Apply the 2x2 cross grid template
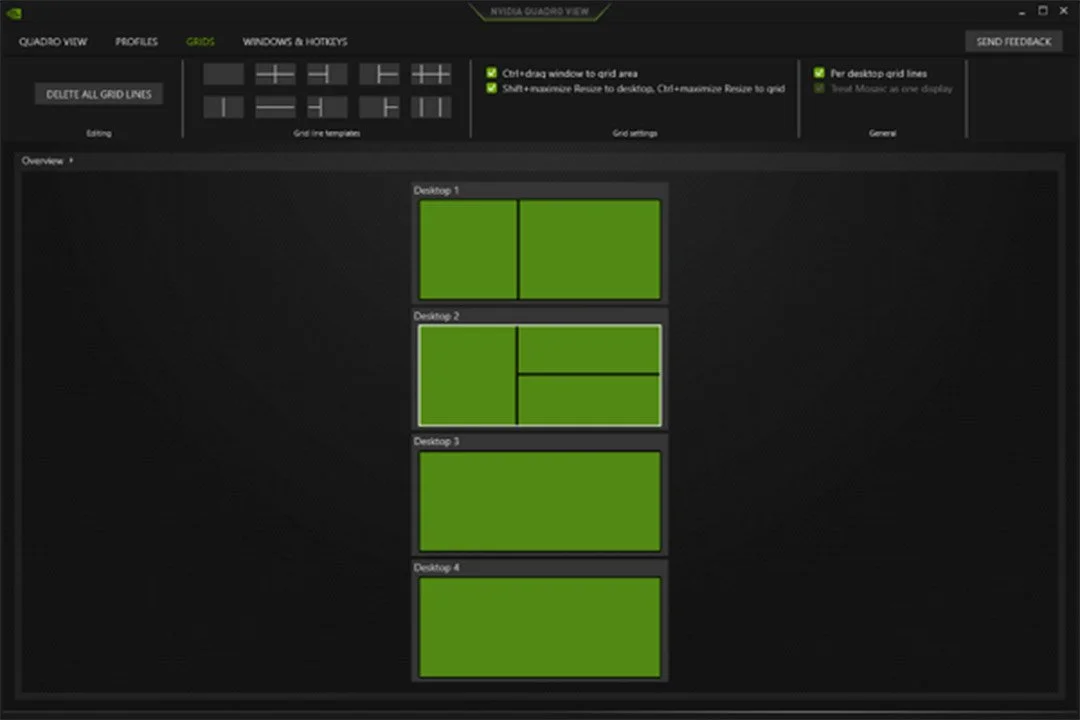This screenshot has height=720, width=1080. tap(275, 74)
